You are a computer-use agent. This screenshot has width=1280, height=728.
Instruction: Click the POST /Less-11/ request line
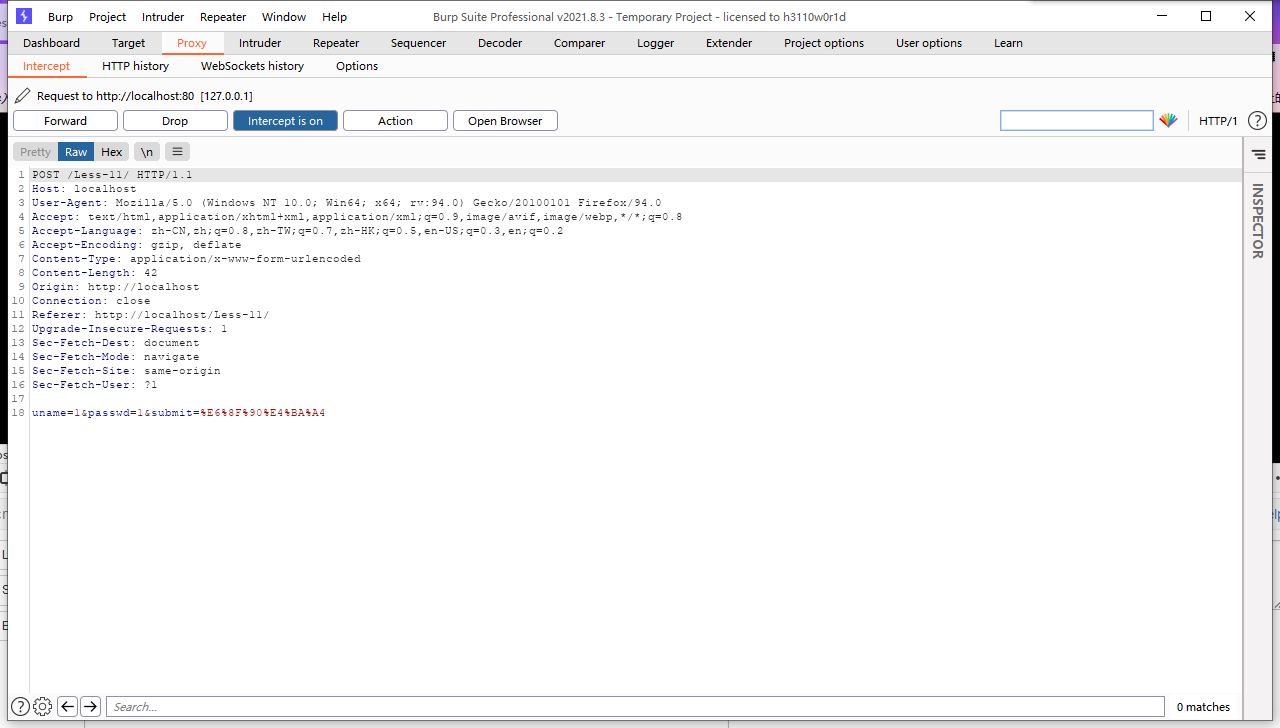pyautogui.click(x=112, y=175)
